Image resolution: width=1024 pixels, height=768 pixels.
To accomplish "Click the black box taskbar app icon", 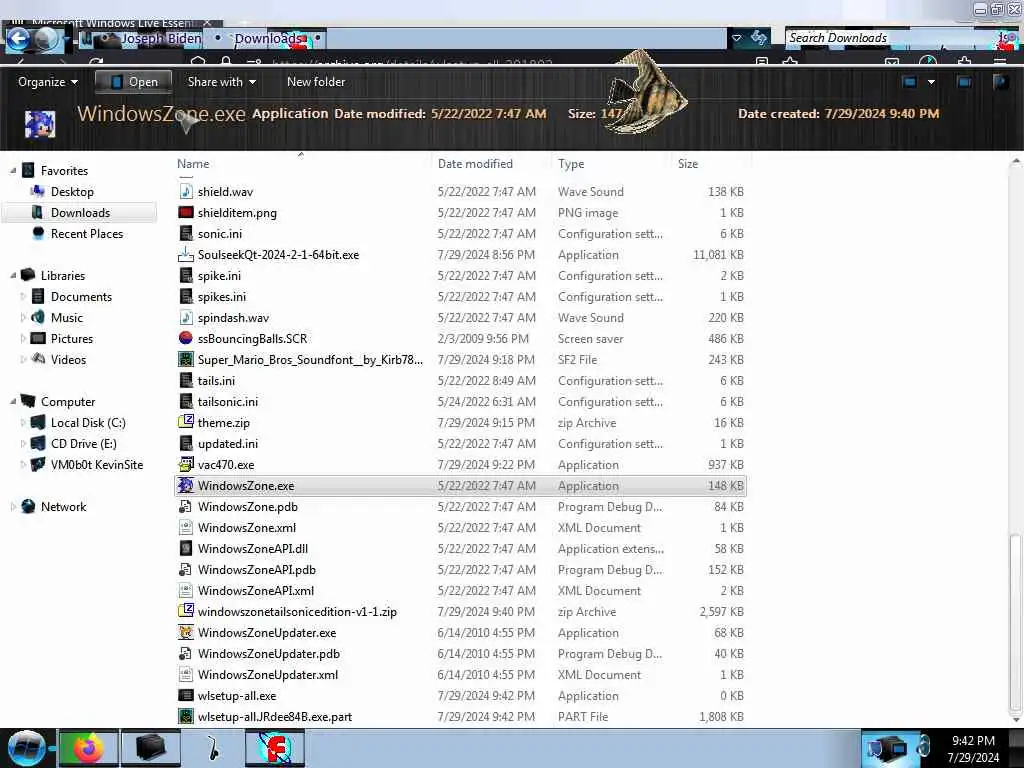I will (x=150, y=748).
